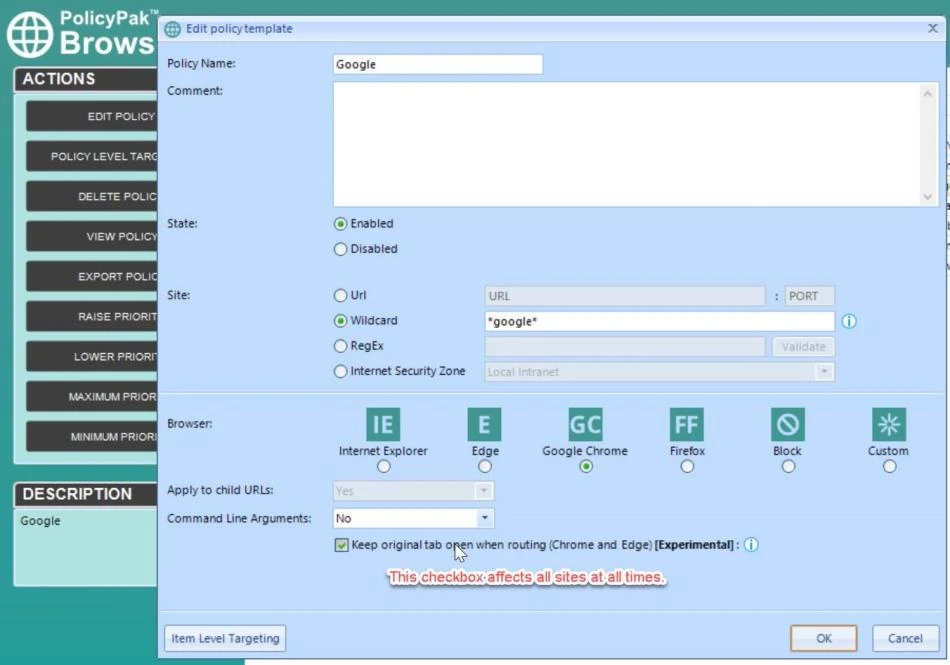Click the Comment box scrollbar down arrow
This screenshot has height=665, width=950.
click(929, 197)
